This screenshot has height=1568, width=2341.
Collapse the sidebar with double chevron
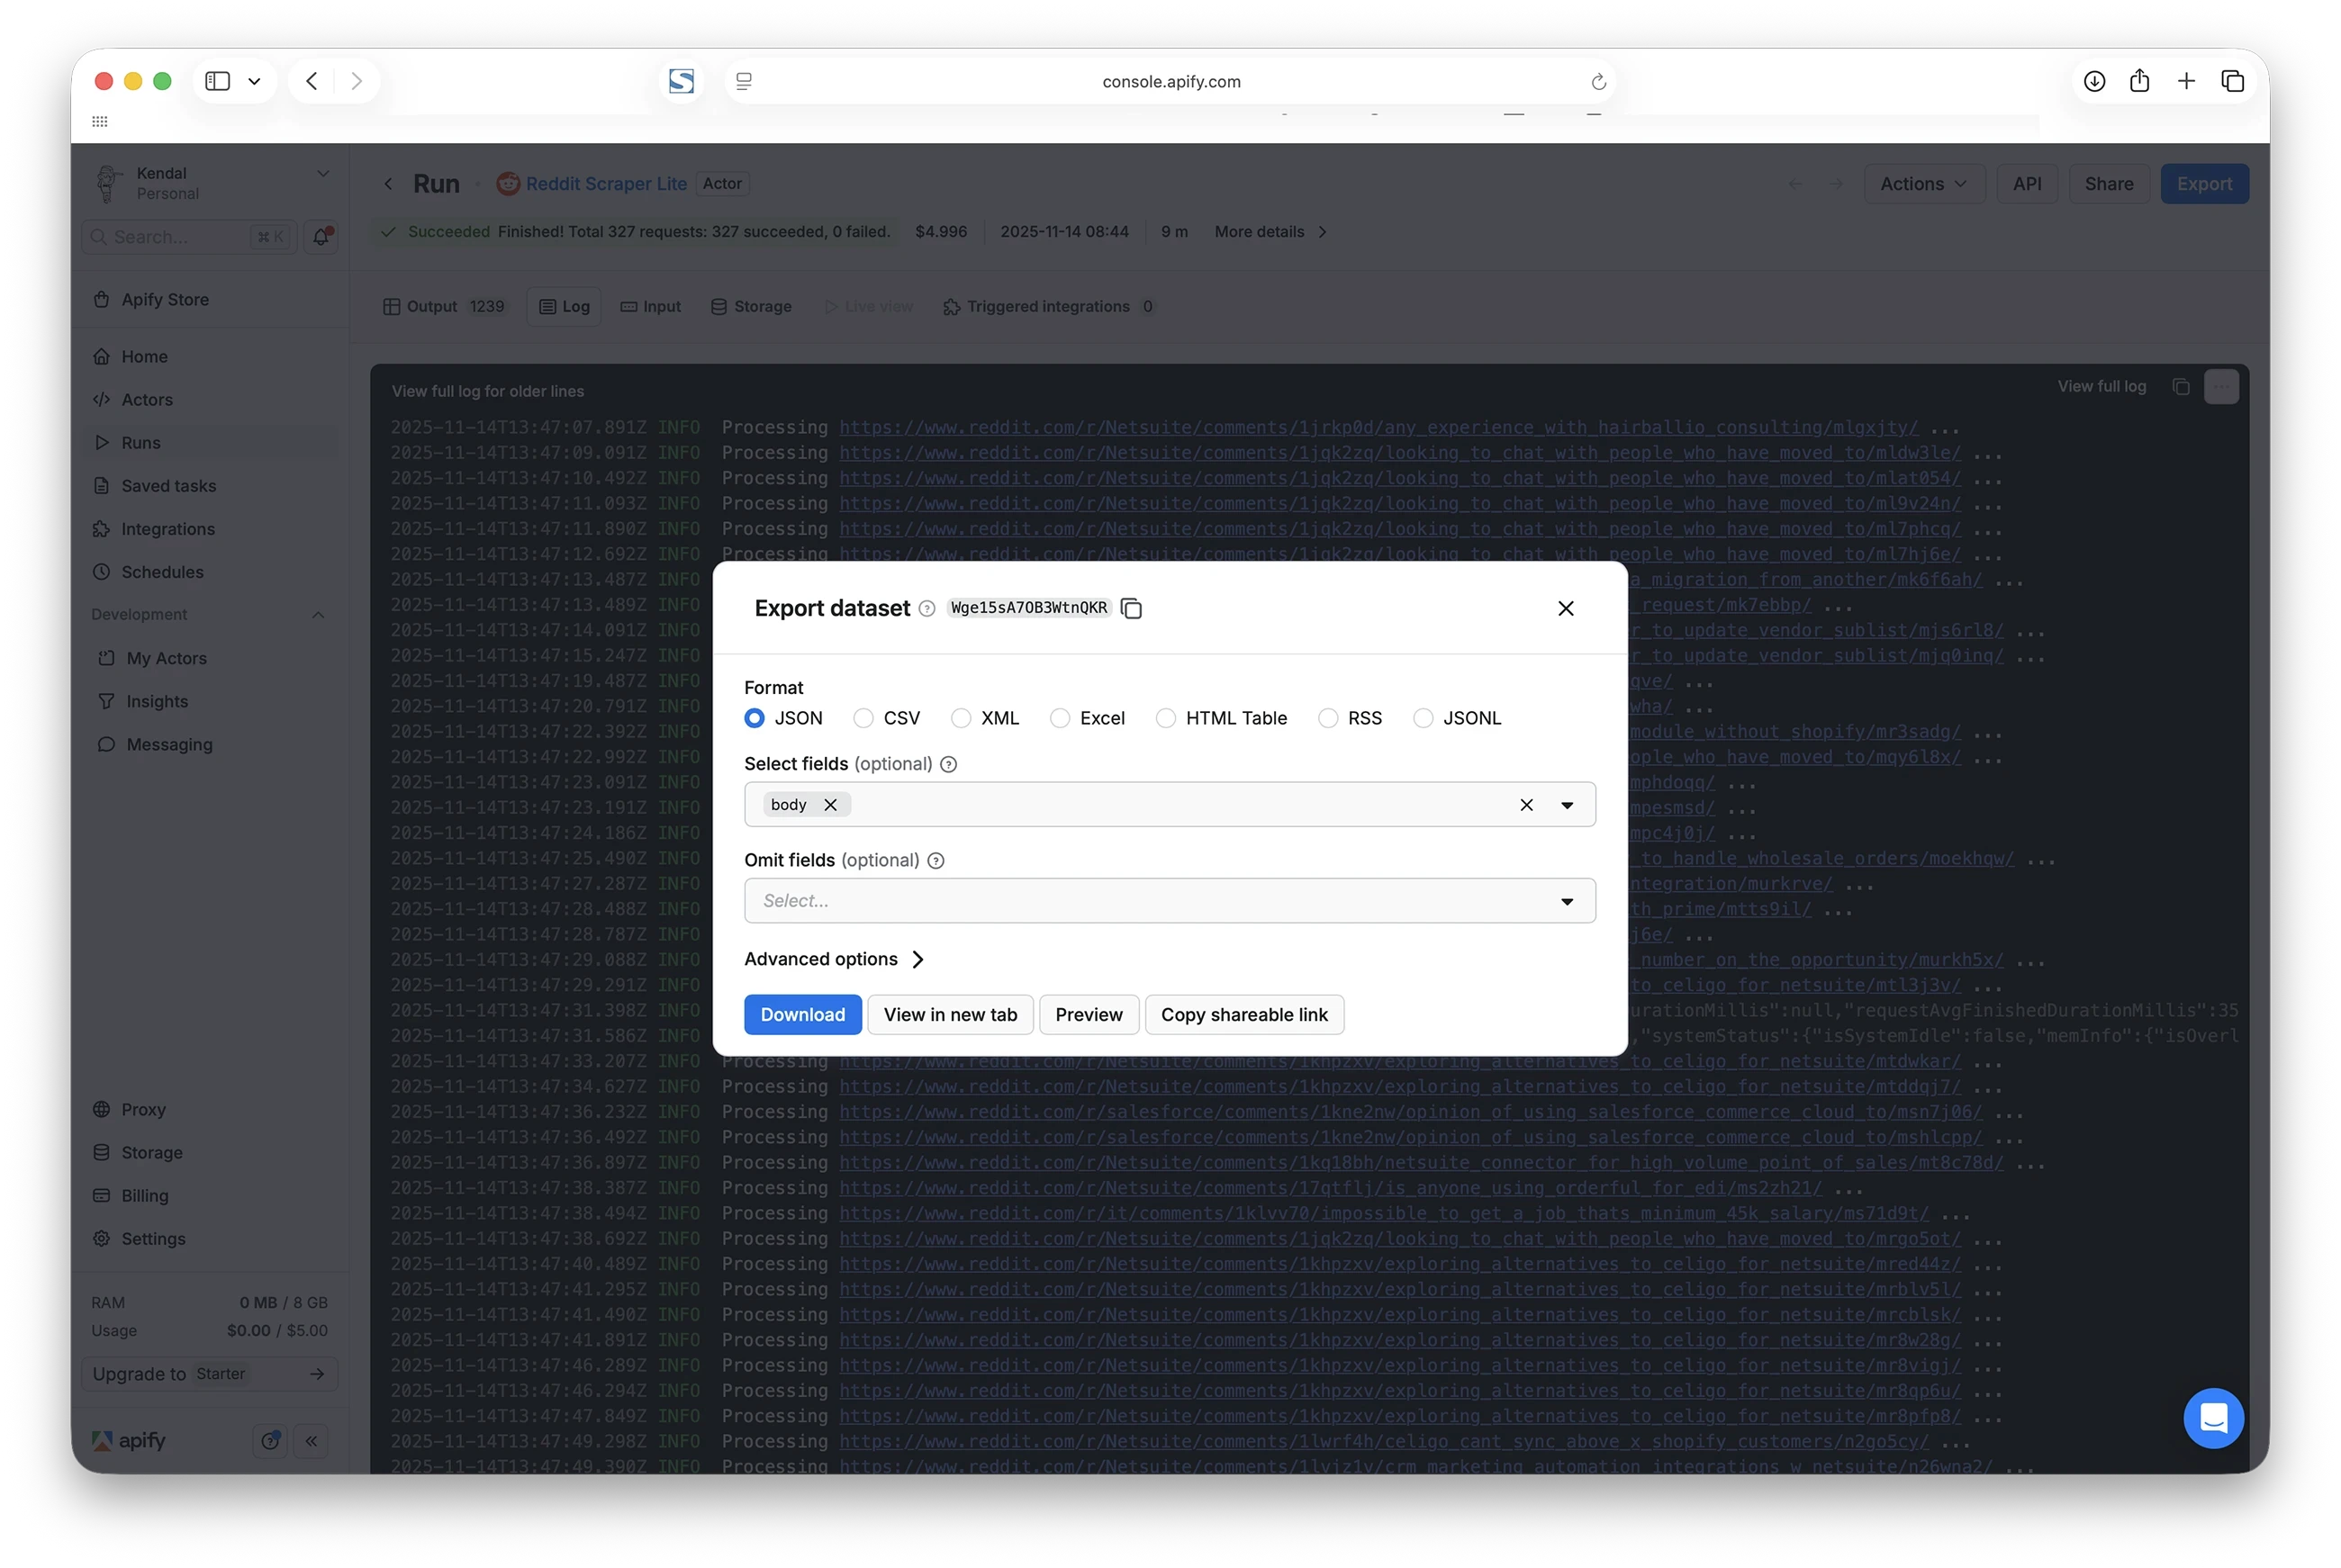[x=311, y=1441]
